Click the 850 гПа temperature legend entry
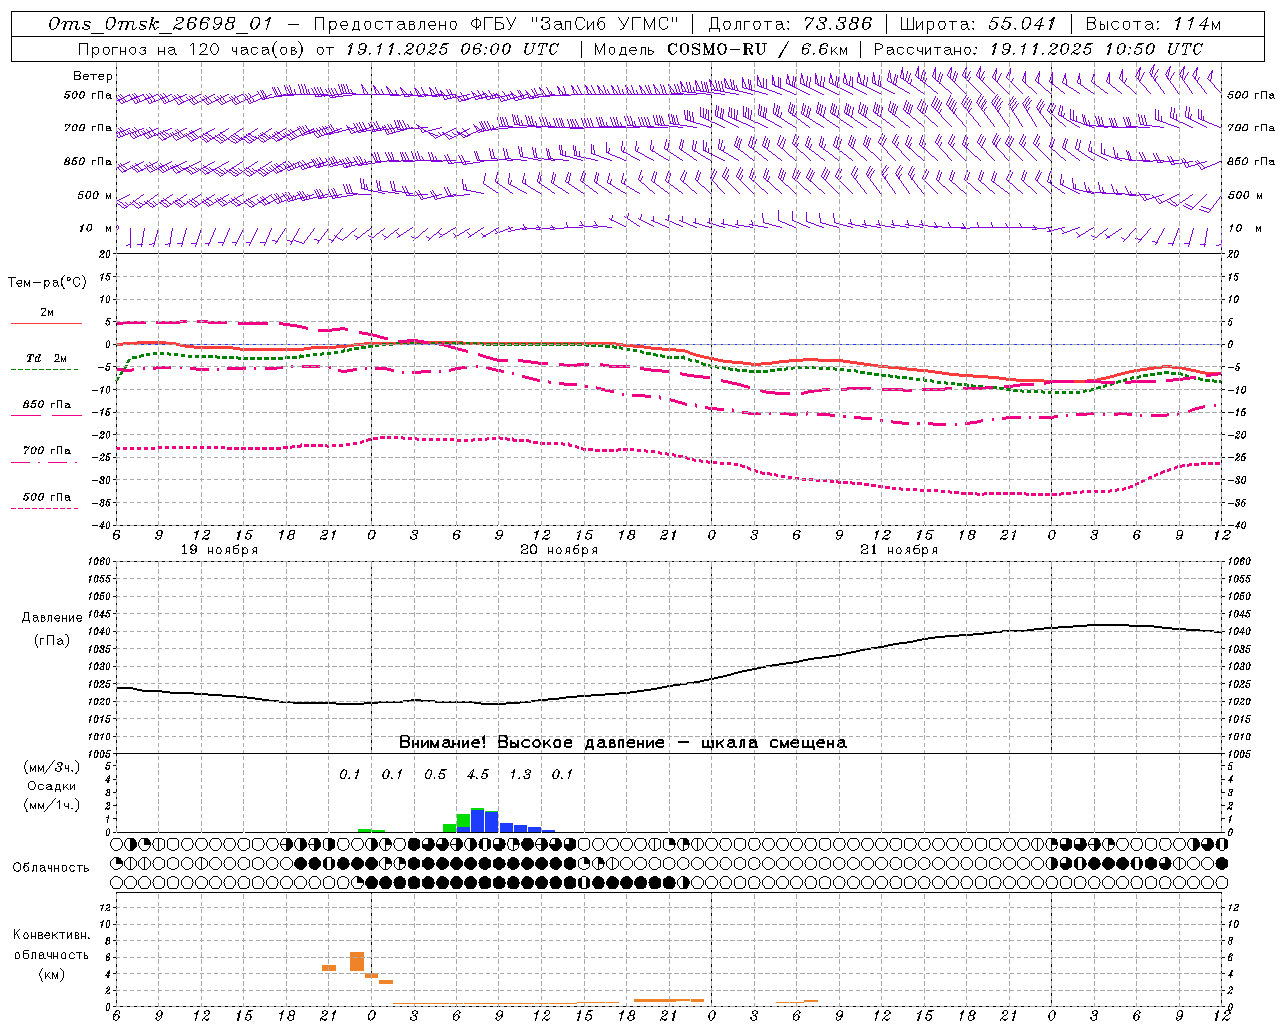Image resolution: width=1280 pixels, height=1024 pixels. (x=47, y=405)
